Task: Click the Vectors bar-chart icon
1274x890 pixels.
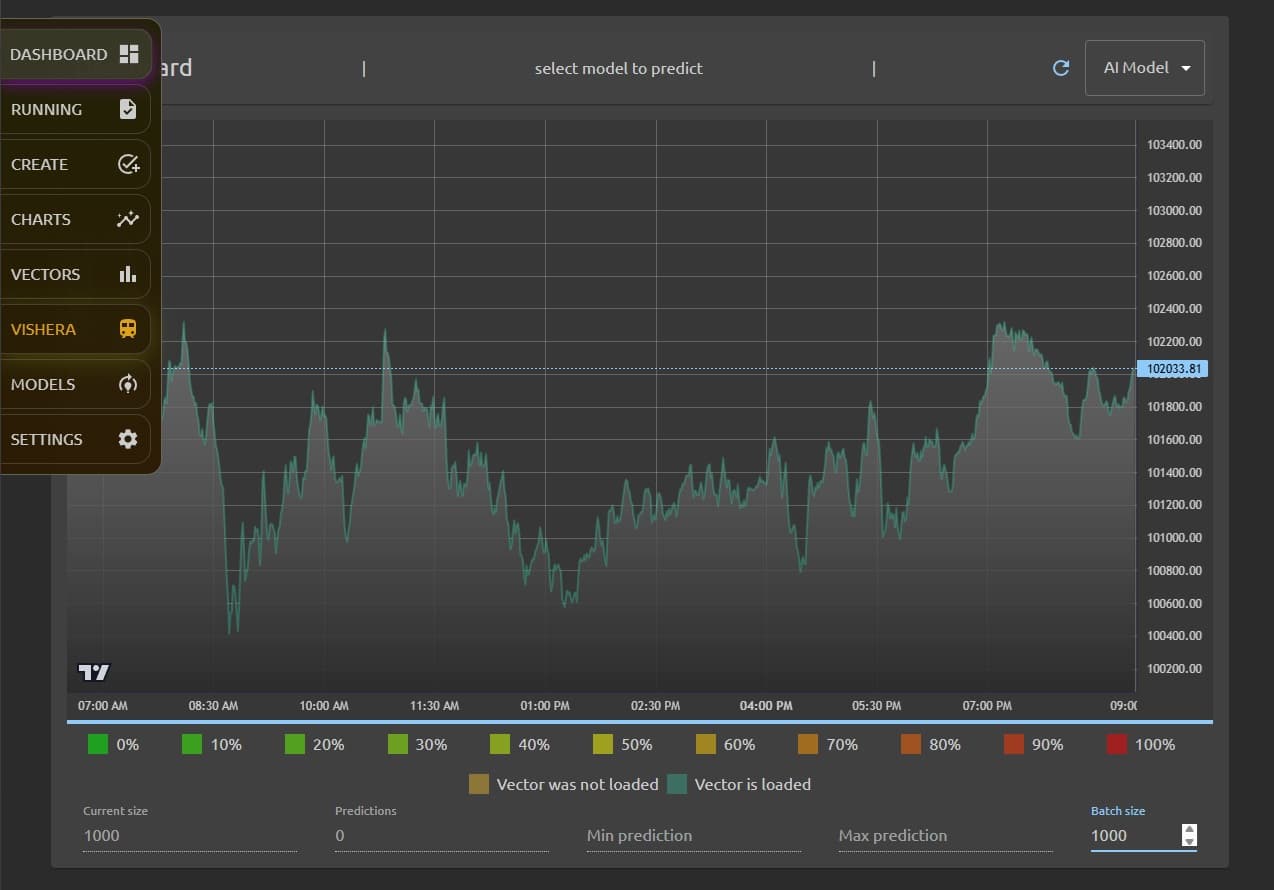Action: pyautogui.click(x=128, y=274)
